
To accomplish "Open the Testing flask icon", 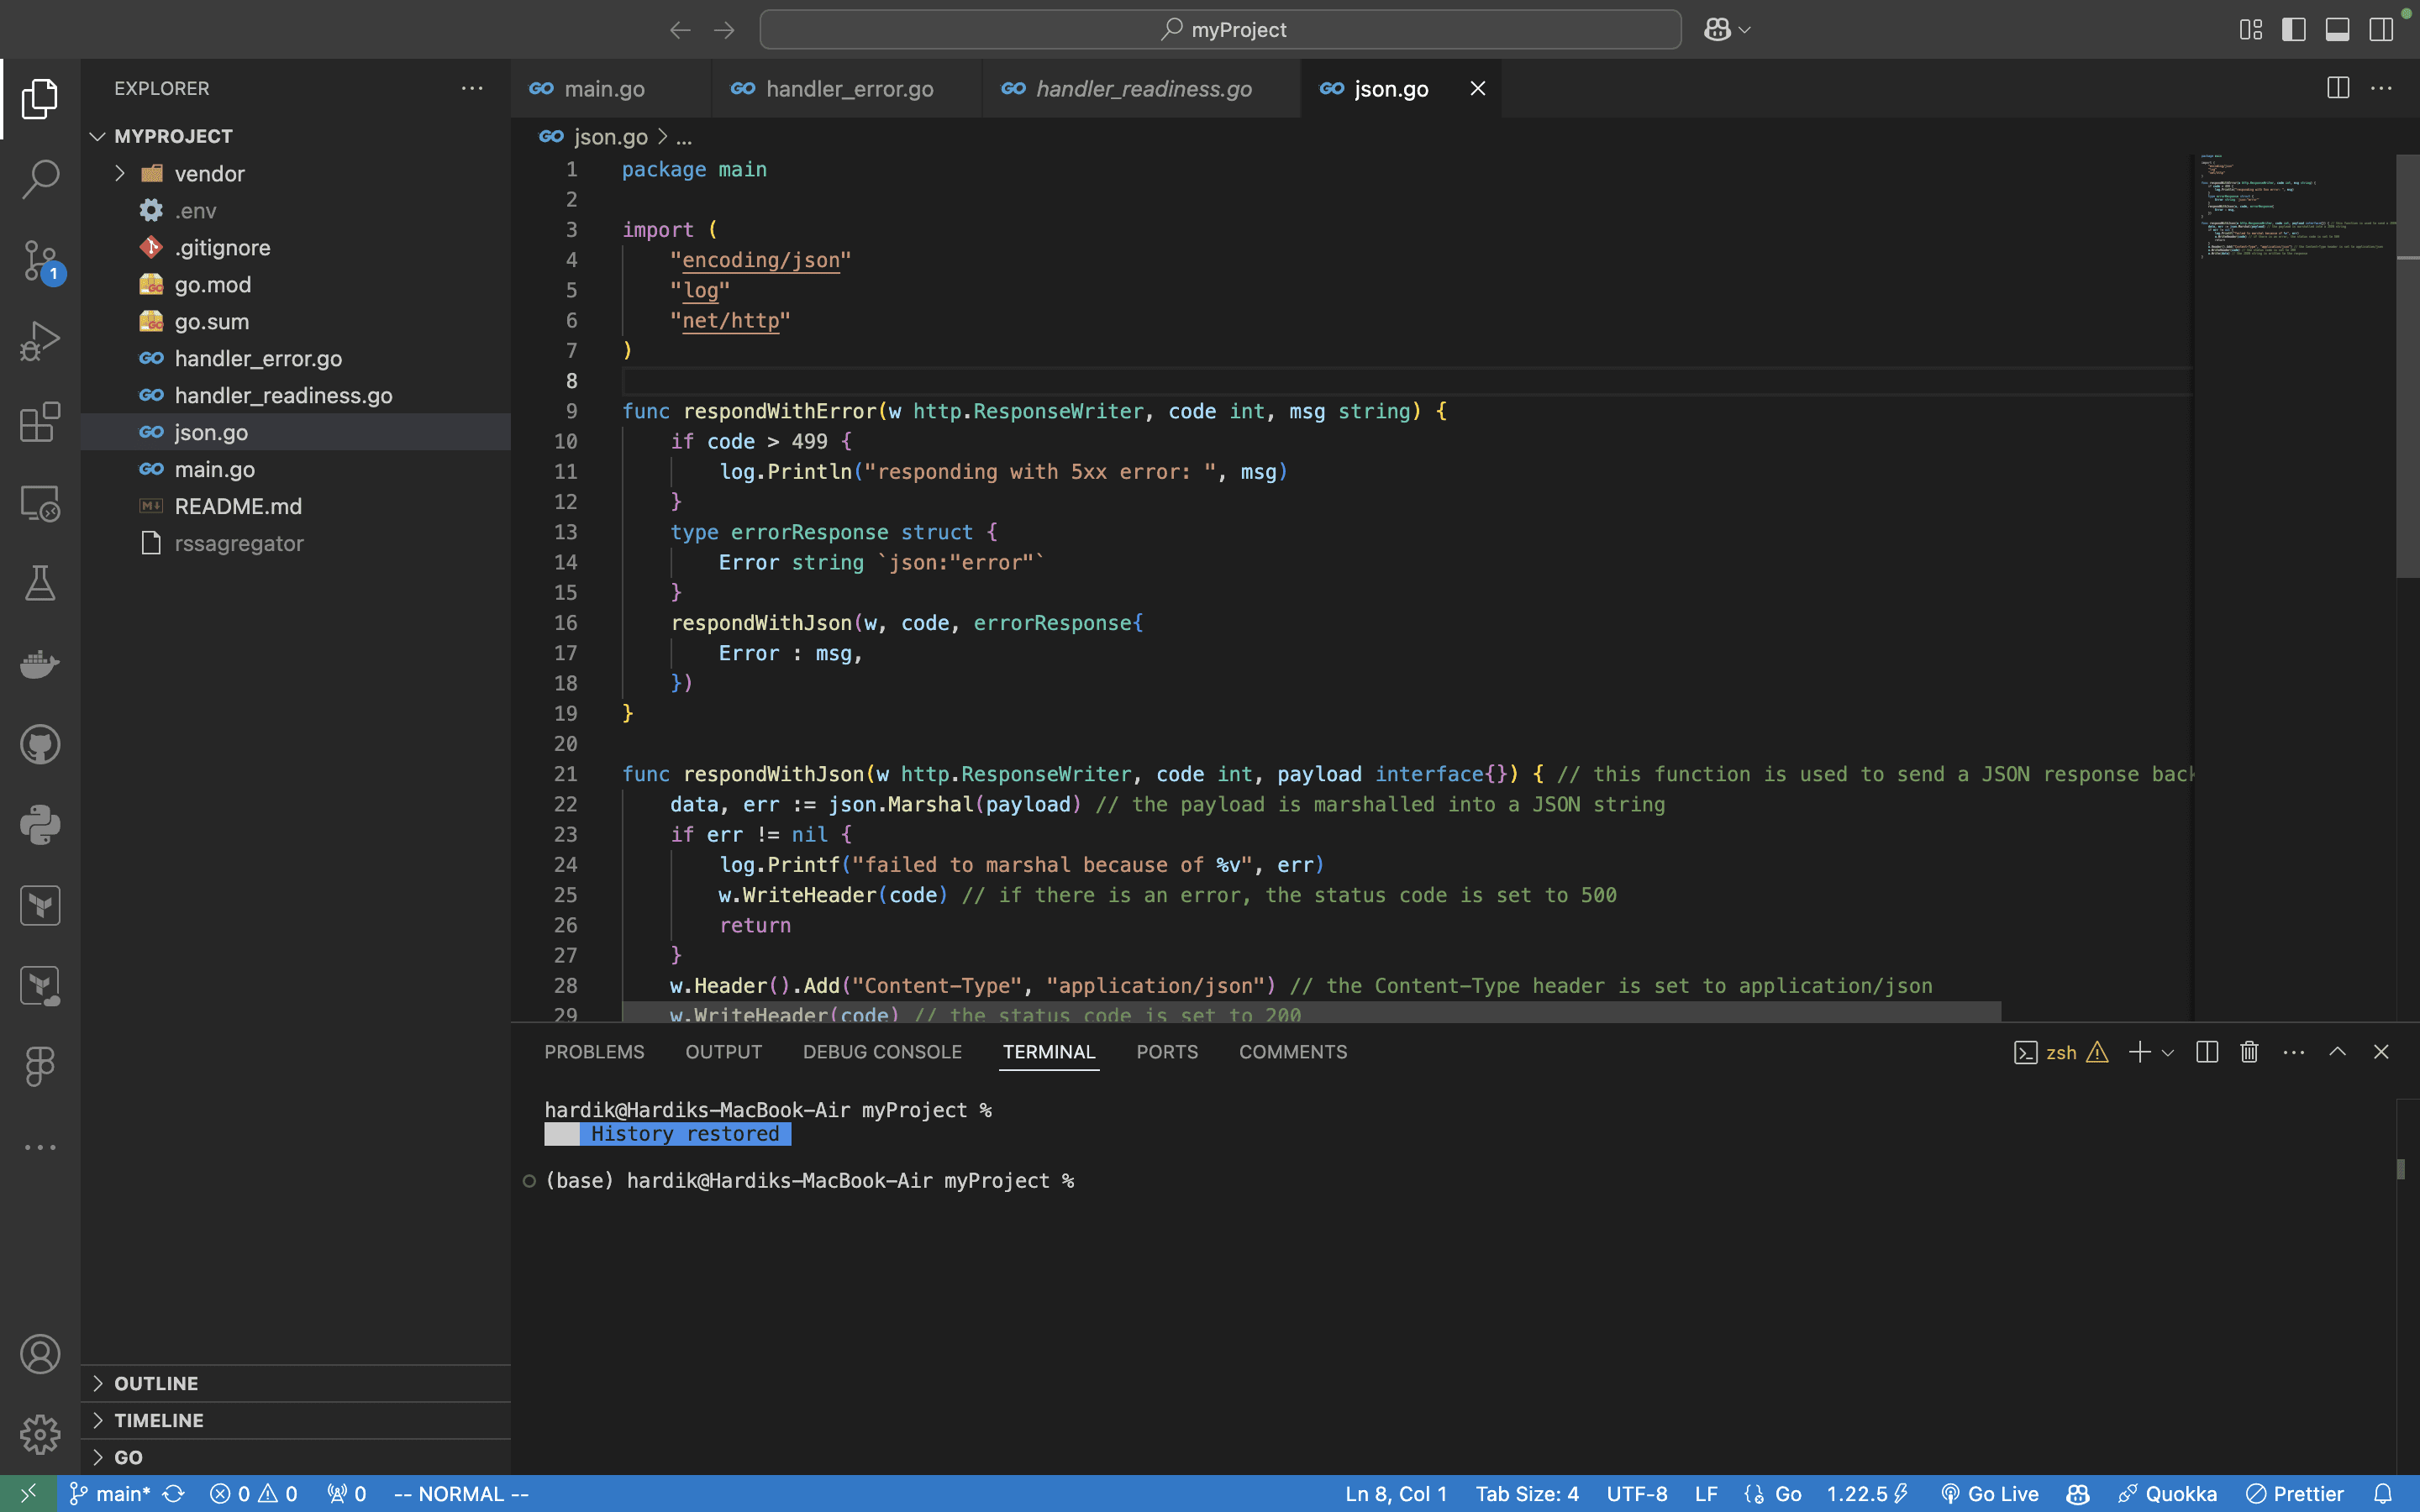I will click(40, 583).
